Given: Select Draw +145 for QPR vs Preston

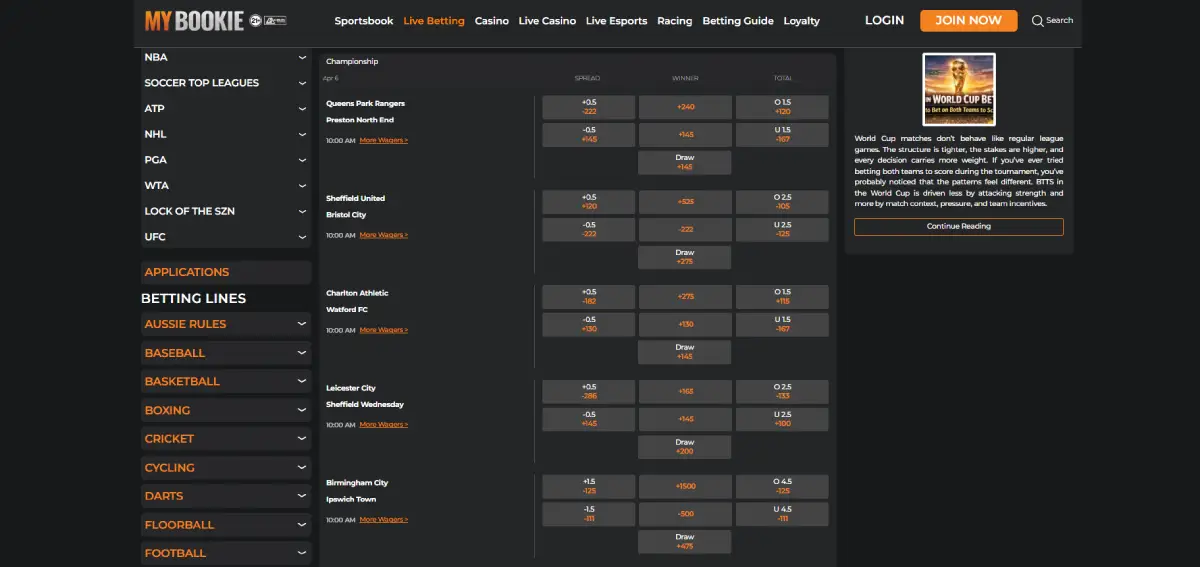Looking at the screenshot, I should pos(685,163).
